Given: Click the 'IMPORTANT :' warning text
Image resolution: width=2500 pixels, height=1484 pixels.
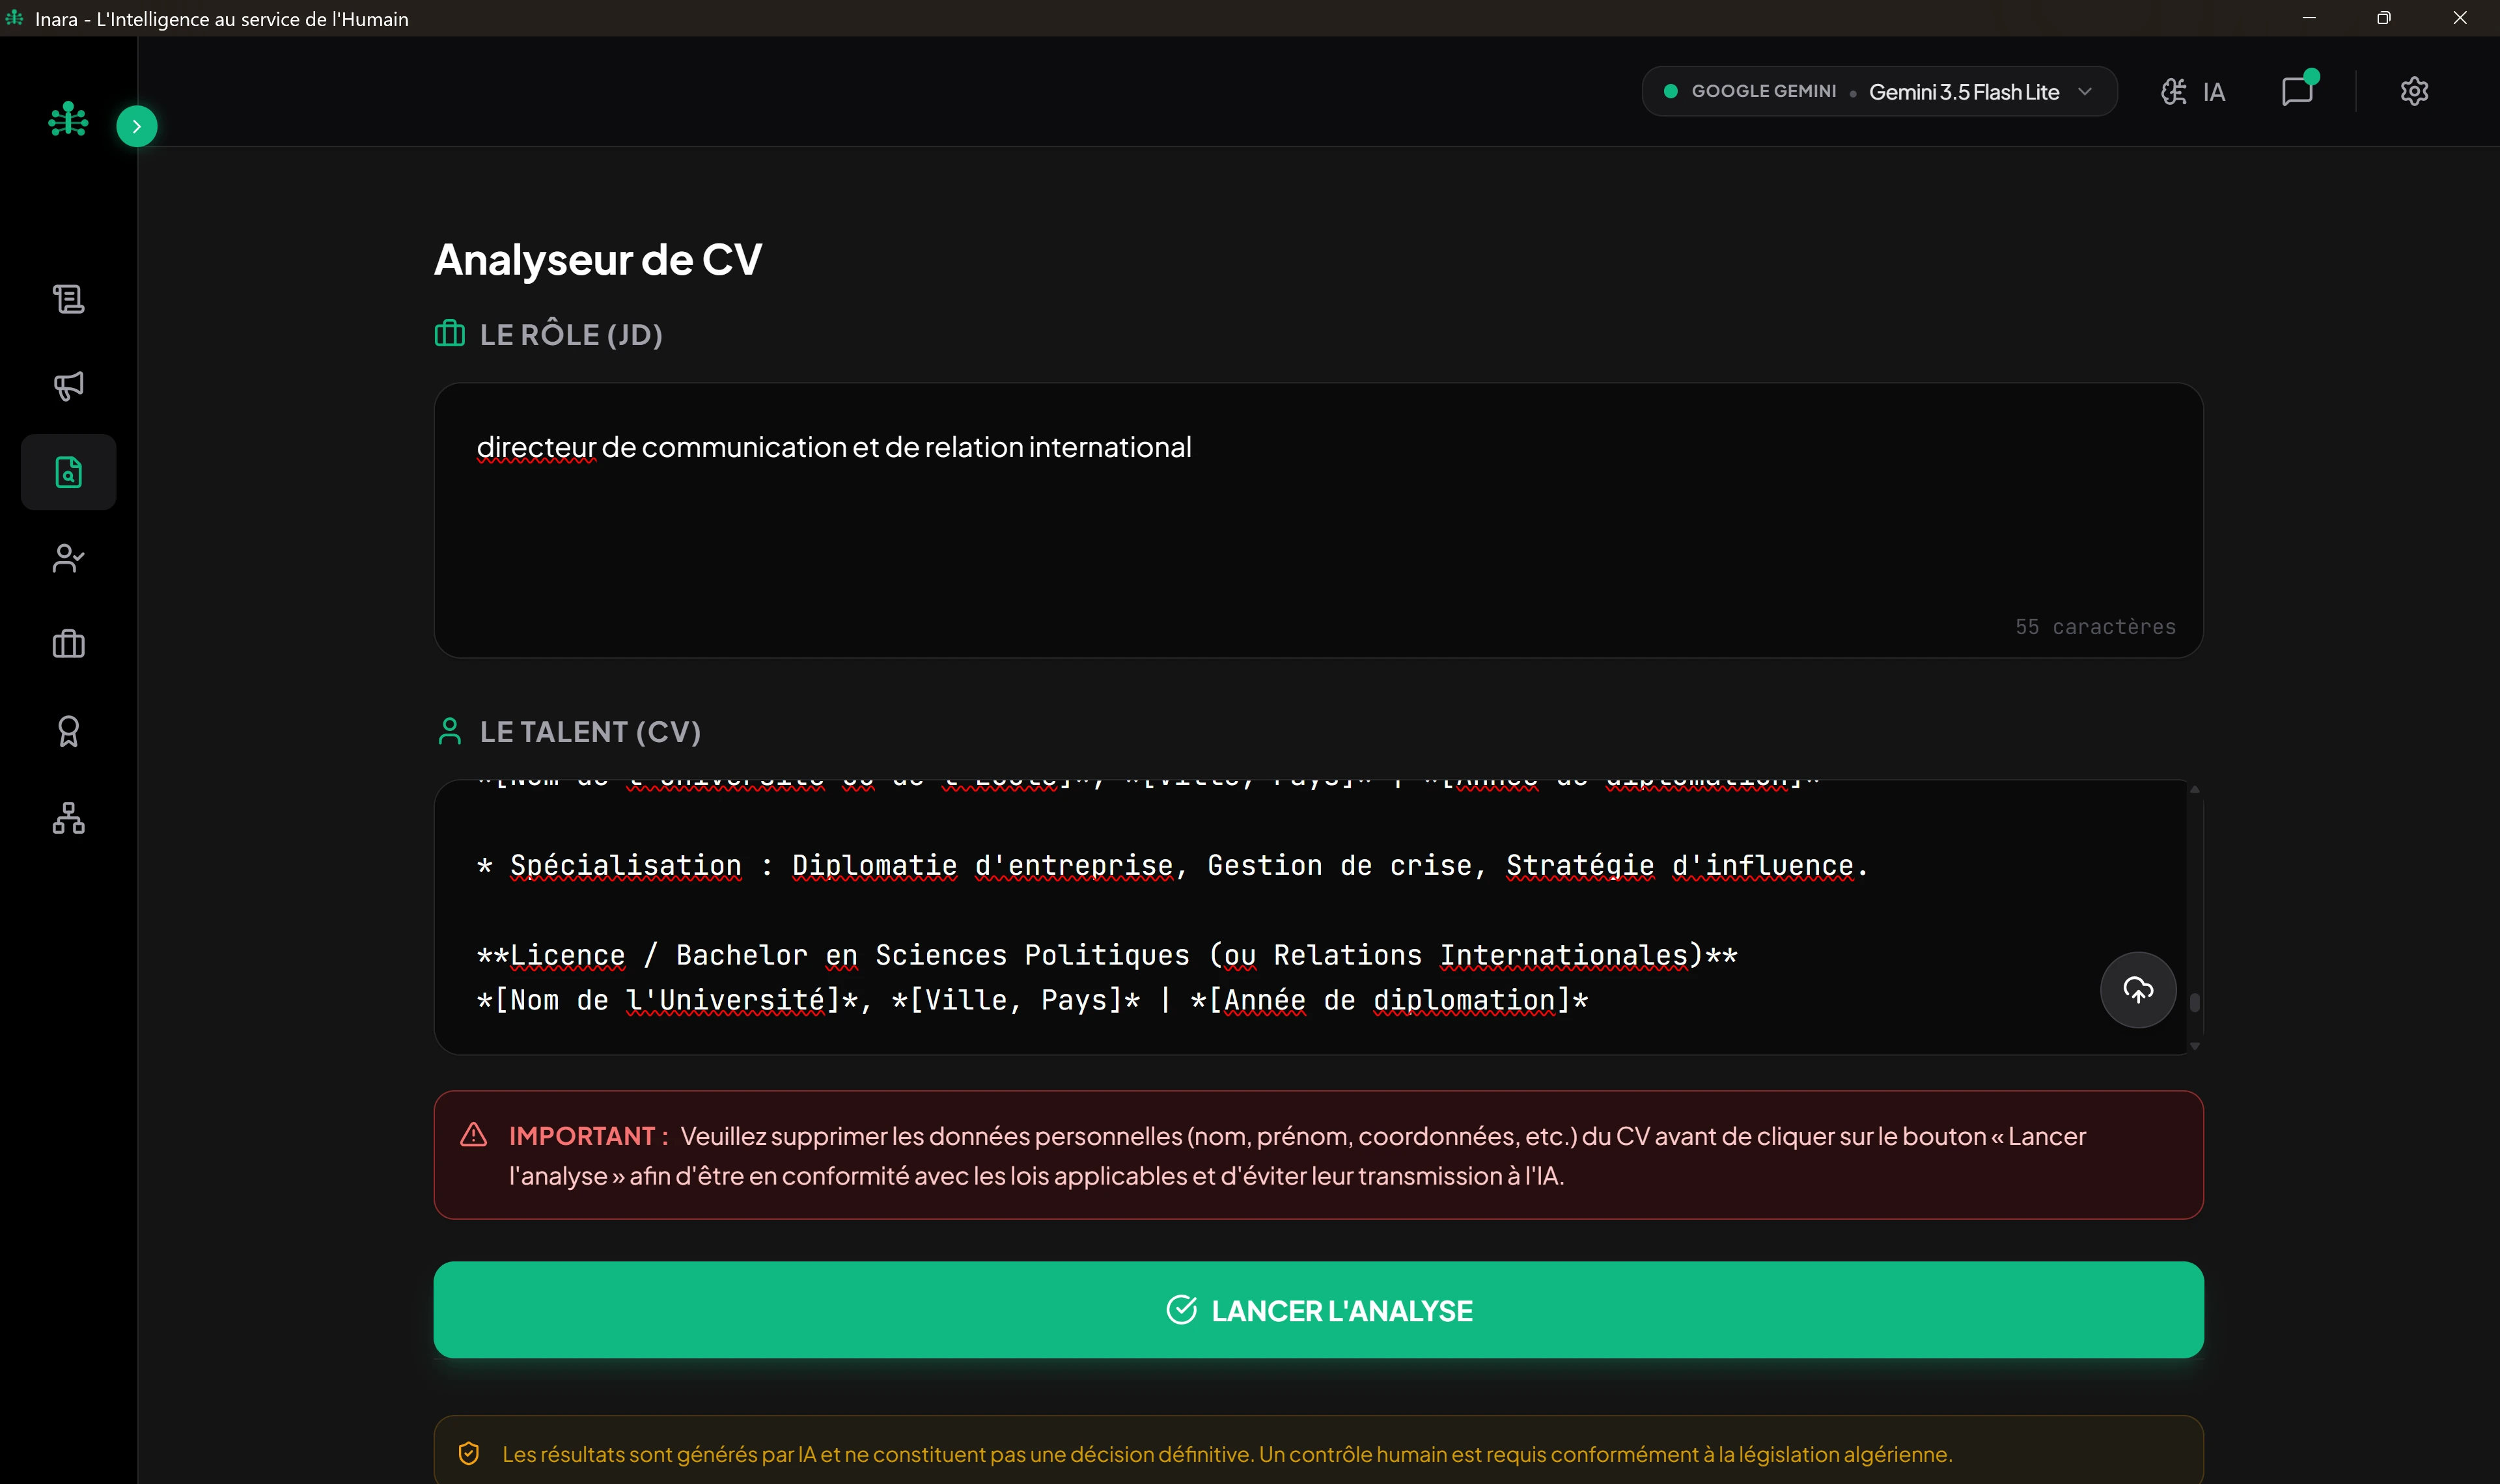Looking at the screenshot, I should [588, 1136].
